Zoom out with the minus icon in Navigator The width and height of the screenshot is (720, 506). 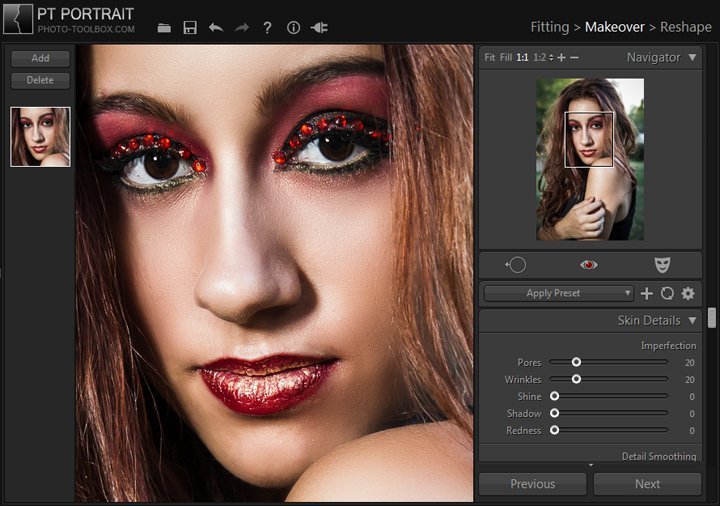pos(574,57)
